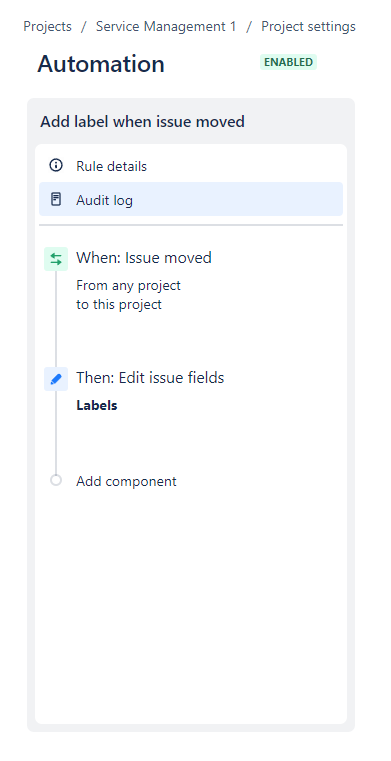Click the Add component circle node

click(x=56, y=480)
